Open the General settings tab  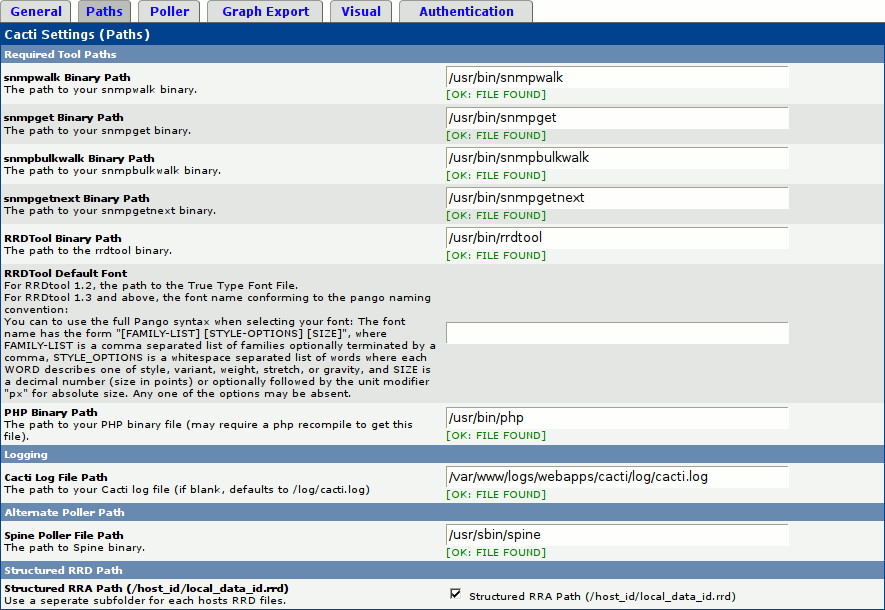click(36, 11)
